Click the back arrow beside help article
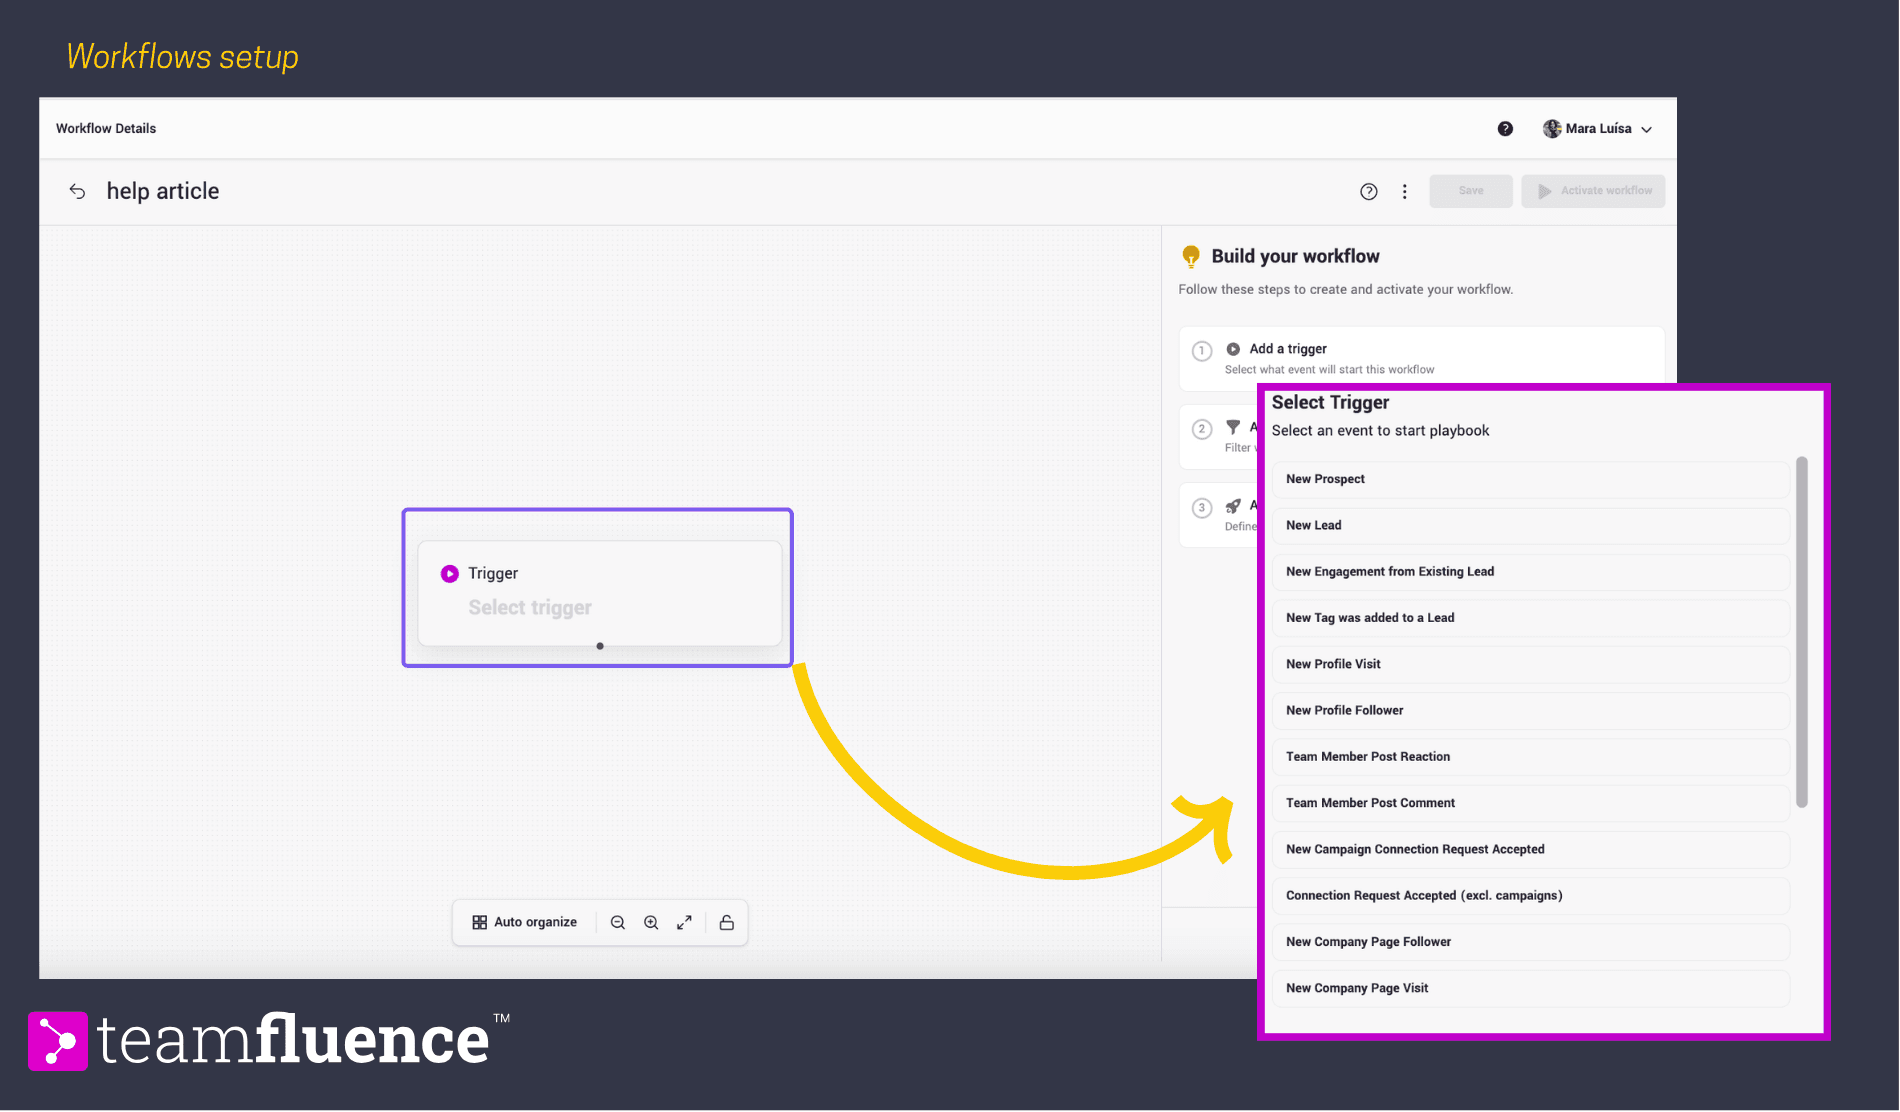 pyautogui.click(x=77, y=191)
